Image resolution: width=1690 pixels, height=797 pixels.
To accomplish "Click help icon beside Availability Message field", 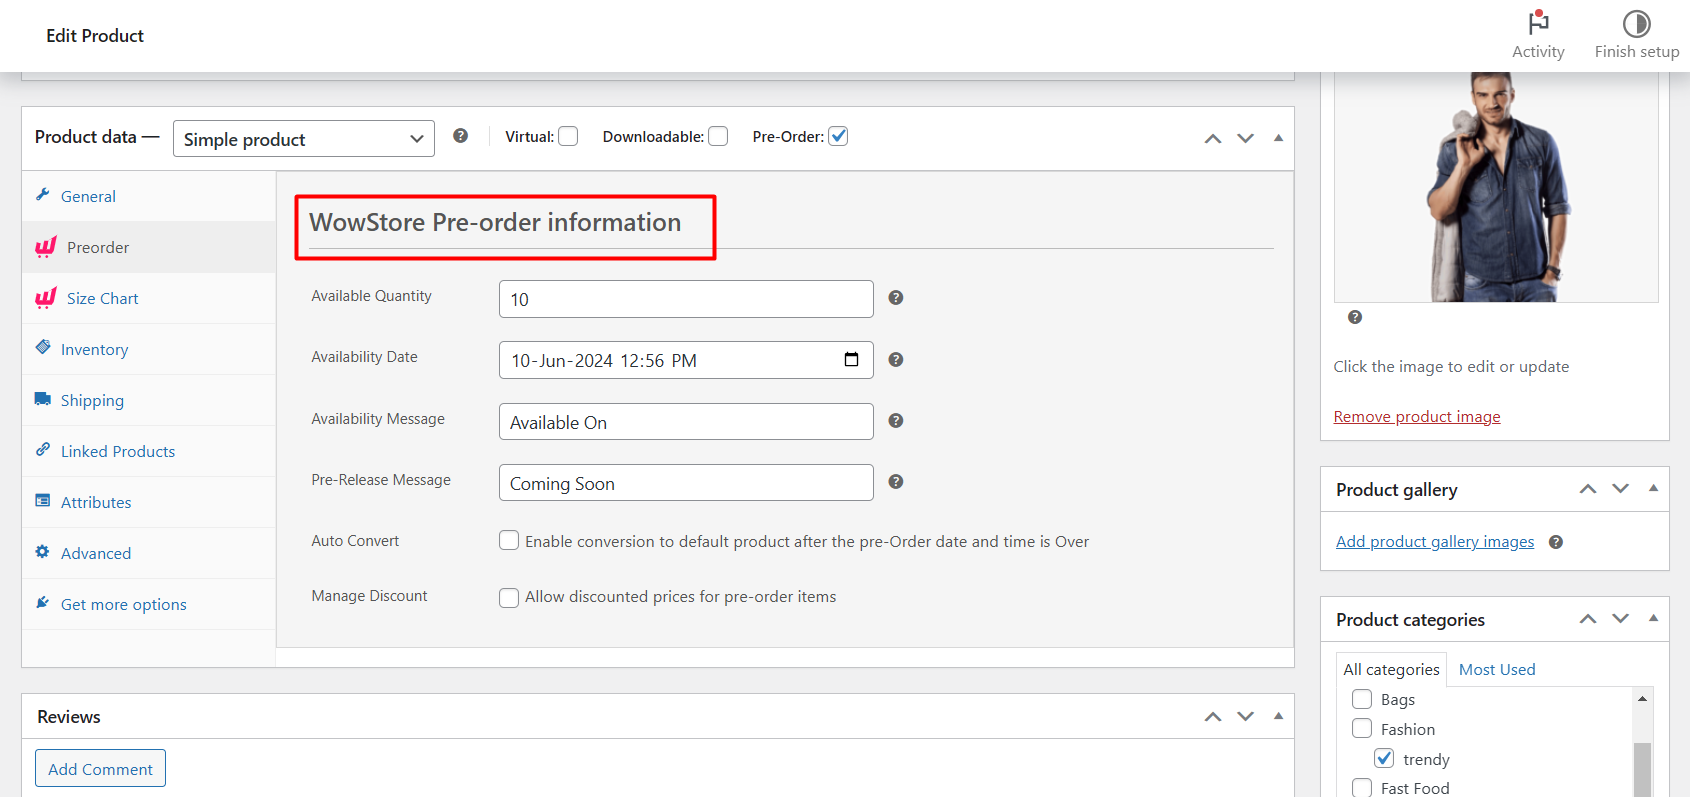I will tap(896, 421).
